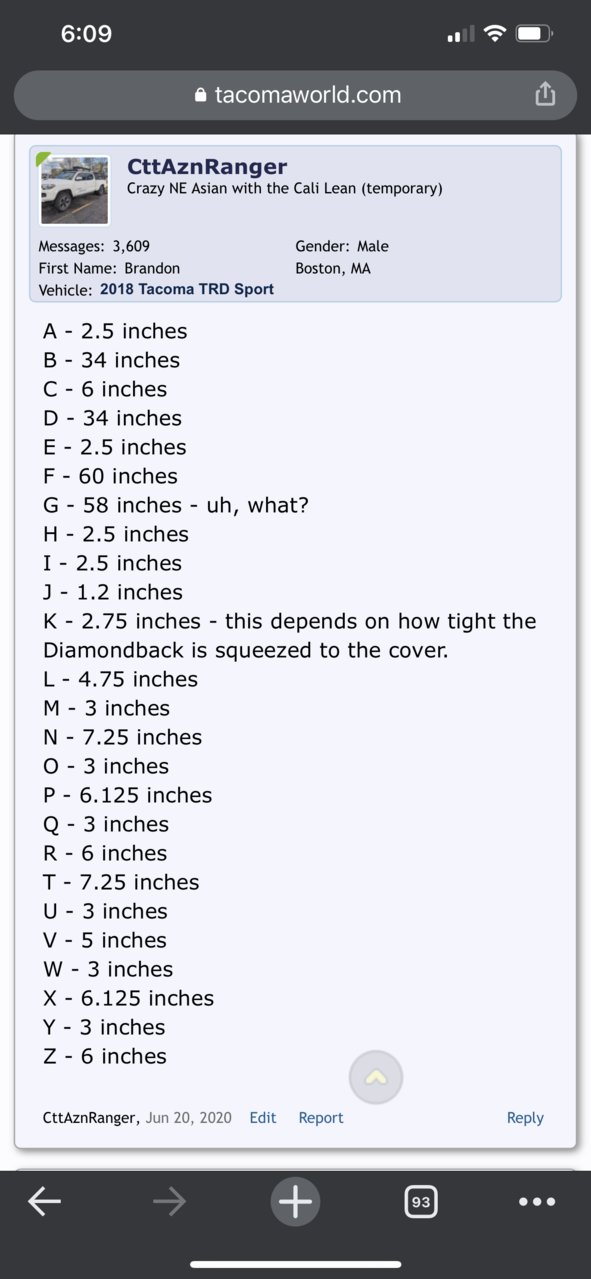Viewport: 591px width, 1279px height.
Task: Click Edit under the post
Action: point(263,1118)
